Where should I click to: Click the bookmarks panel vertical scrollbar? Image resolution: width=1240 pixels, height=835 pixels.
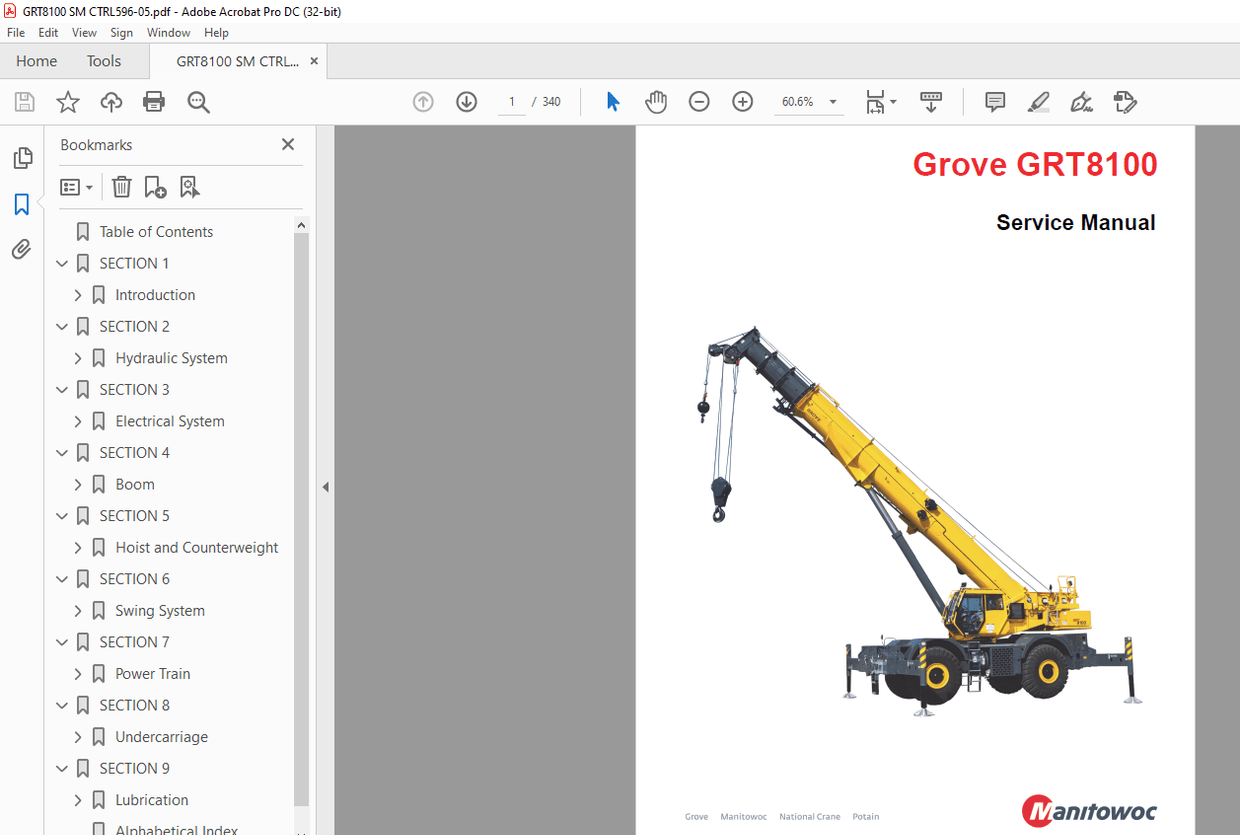pos(301,520)
